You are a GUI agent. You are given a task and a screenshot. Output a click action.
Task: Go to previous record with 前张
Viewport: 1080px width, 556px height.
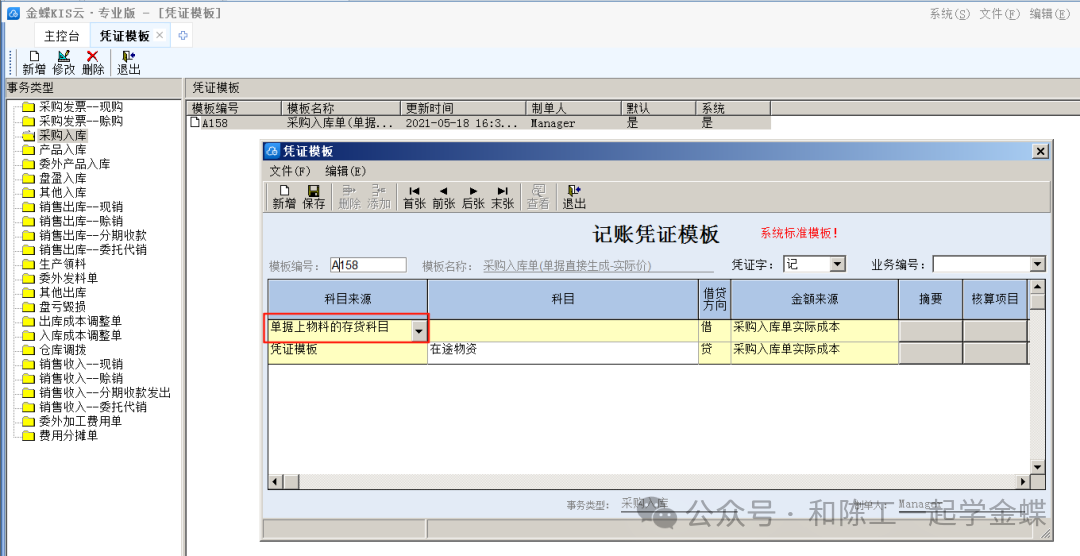pyautogui.click(x=444, y=196)
